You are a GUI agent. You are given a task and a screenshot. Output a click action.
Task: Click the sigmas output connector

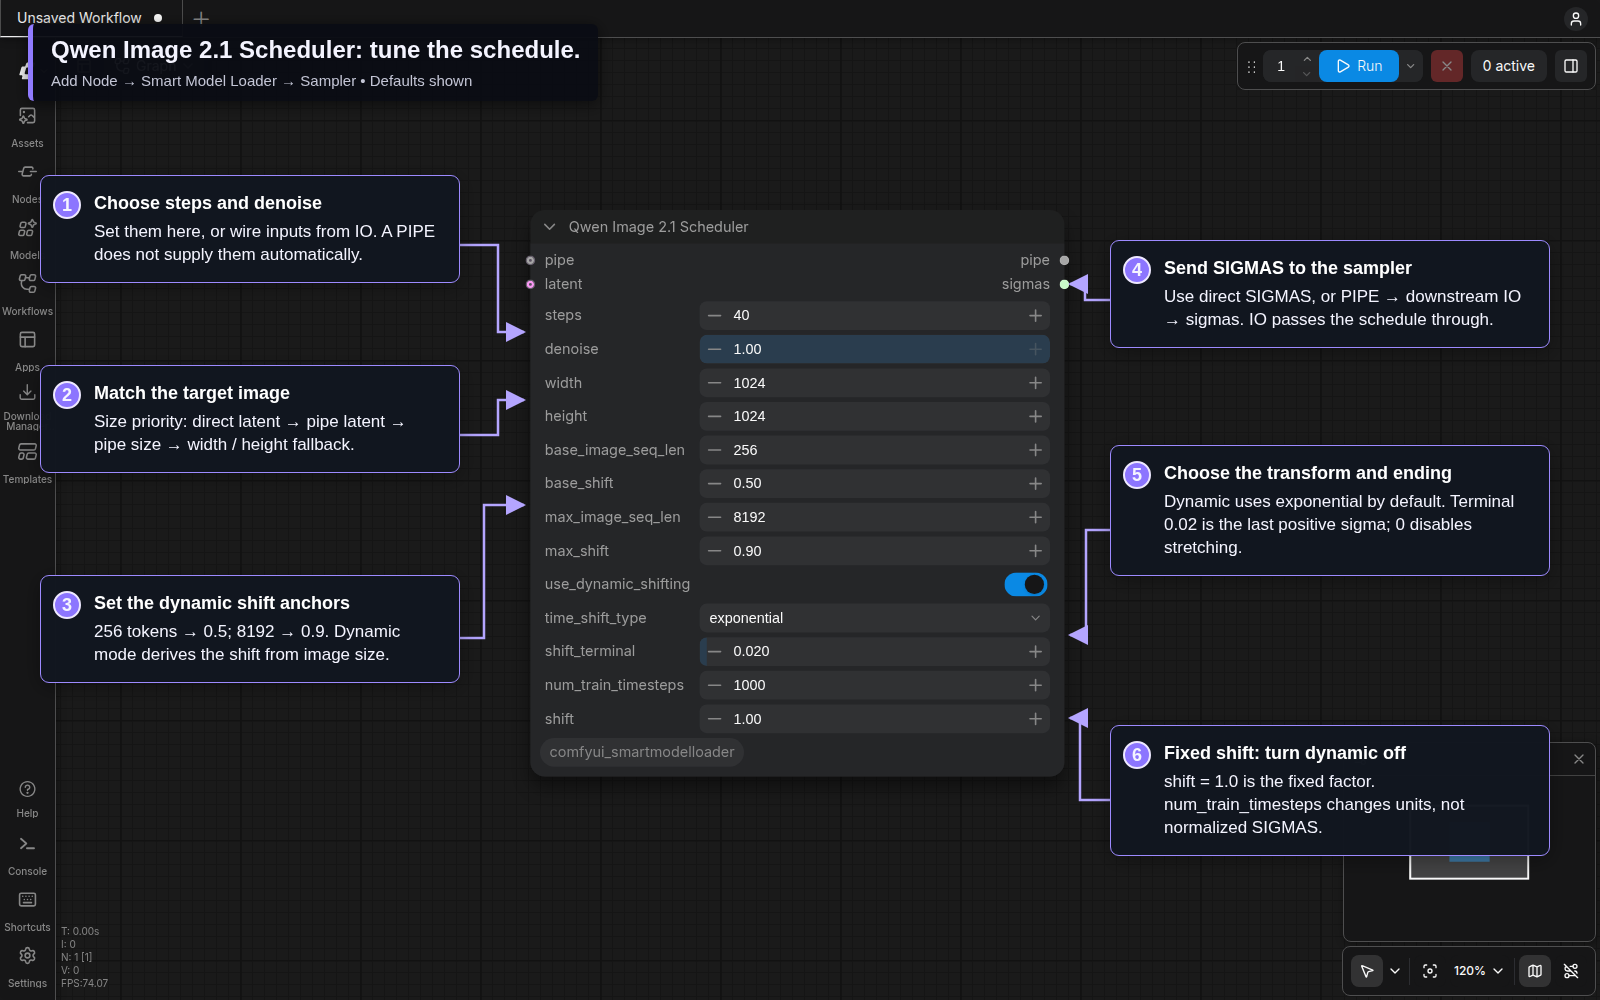tap(1064, 284)
